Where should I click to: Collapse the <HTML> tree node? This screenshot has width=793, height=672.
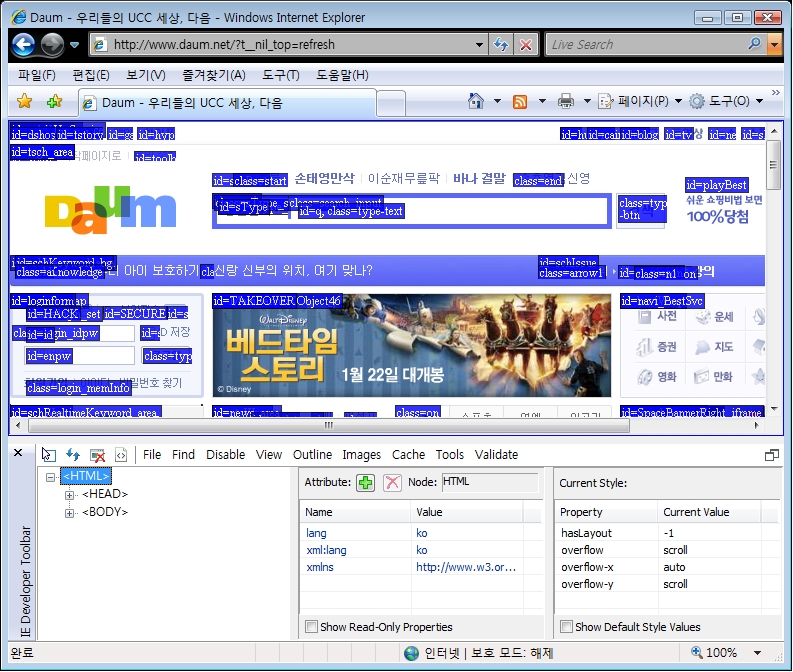(50, 477)
